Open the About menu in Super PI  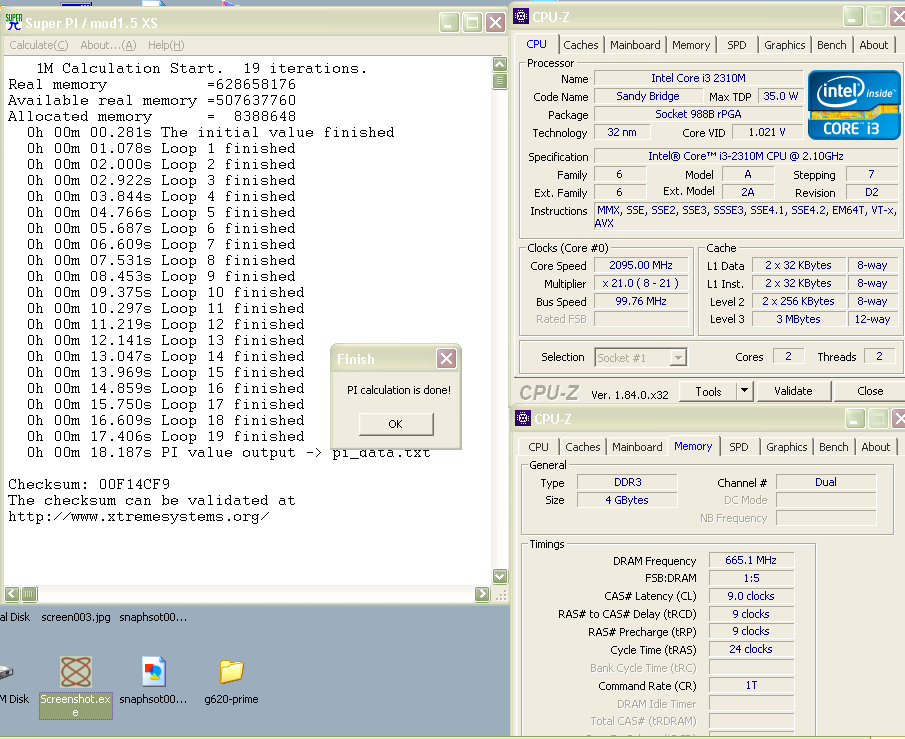108,45
